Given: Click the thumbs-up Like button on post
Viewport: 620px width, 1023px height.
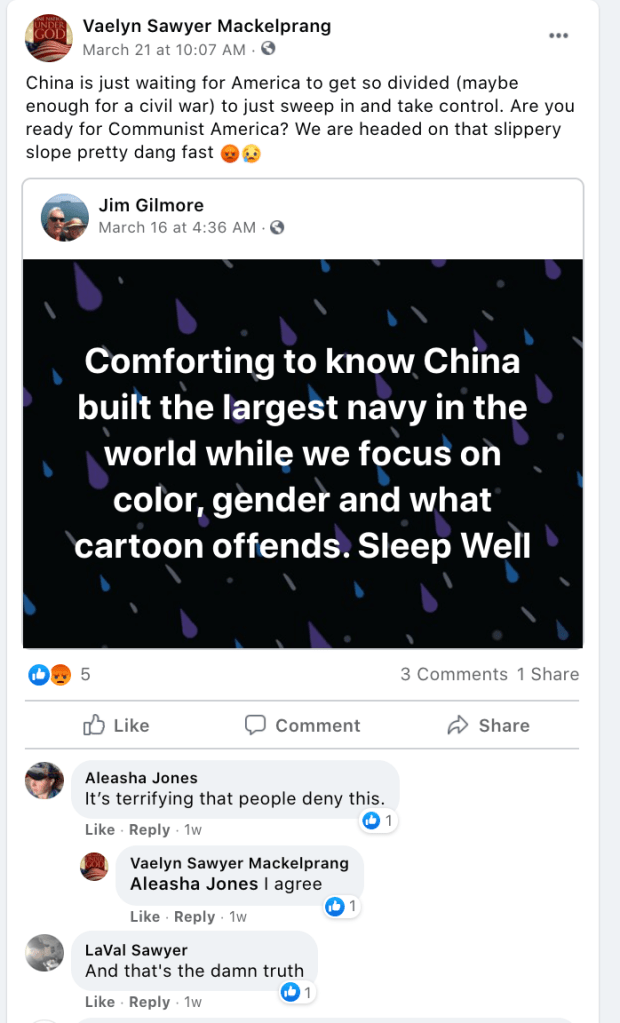Looking at the screenshot, I should [116, 725].
